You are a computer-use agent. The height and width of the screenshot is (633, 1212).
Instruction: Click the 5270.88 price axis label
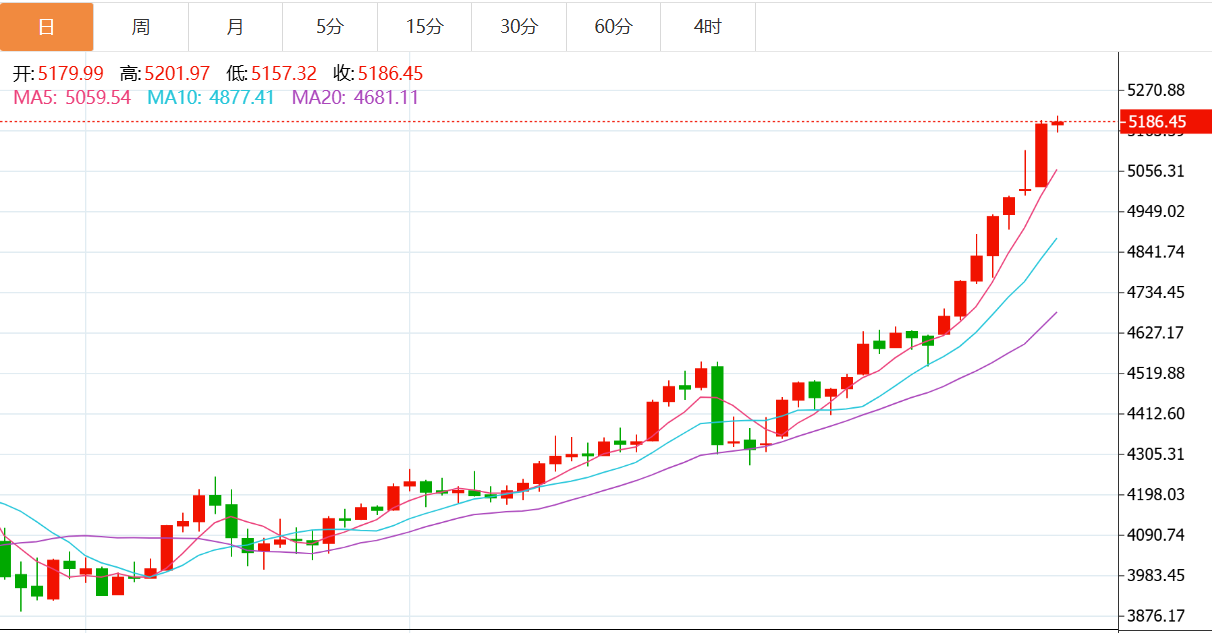tap(1156, 90)
